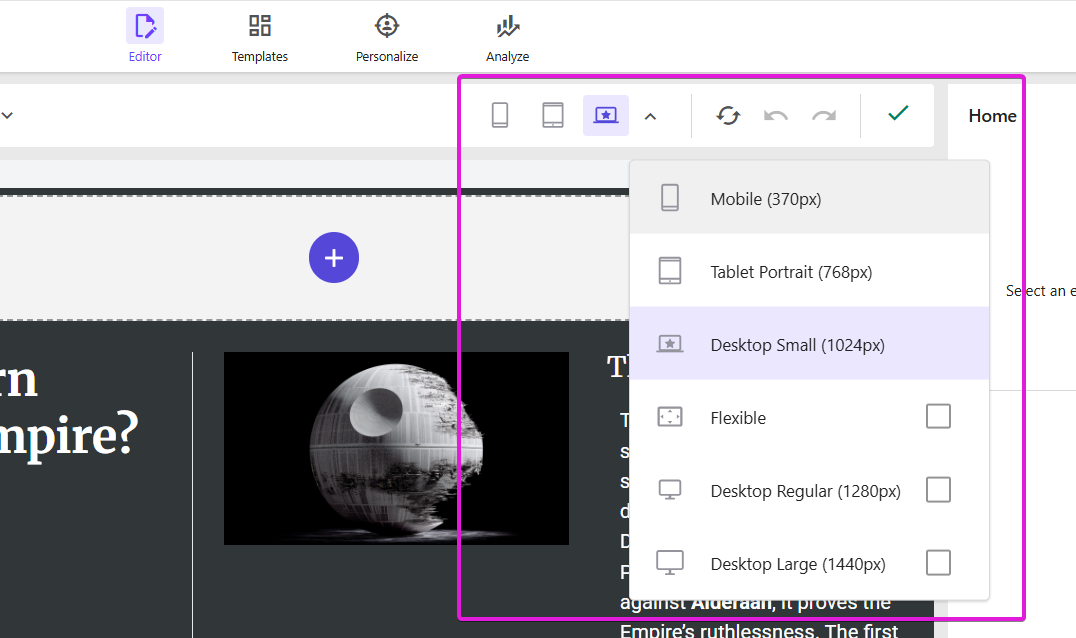
Task: Switch to the Templates section
Action: pyautogui.click(x=260, y=36)
